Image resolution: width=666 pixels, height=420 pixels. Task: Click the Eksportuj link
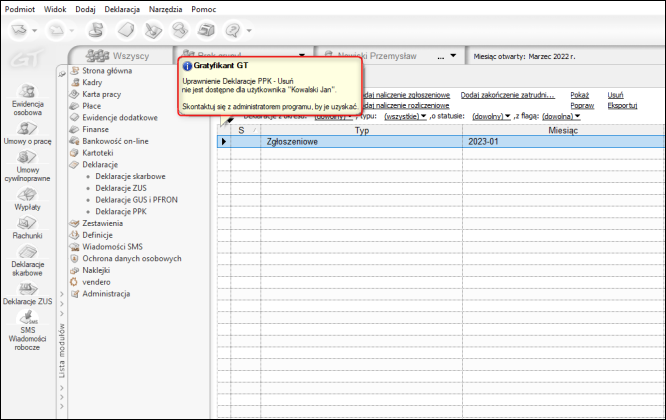click(x=623, y=104)
